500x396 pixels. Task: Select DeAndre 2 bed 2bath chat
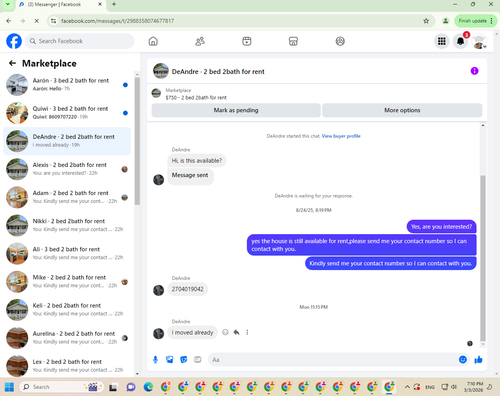tap(67, 141)
